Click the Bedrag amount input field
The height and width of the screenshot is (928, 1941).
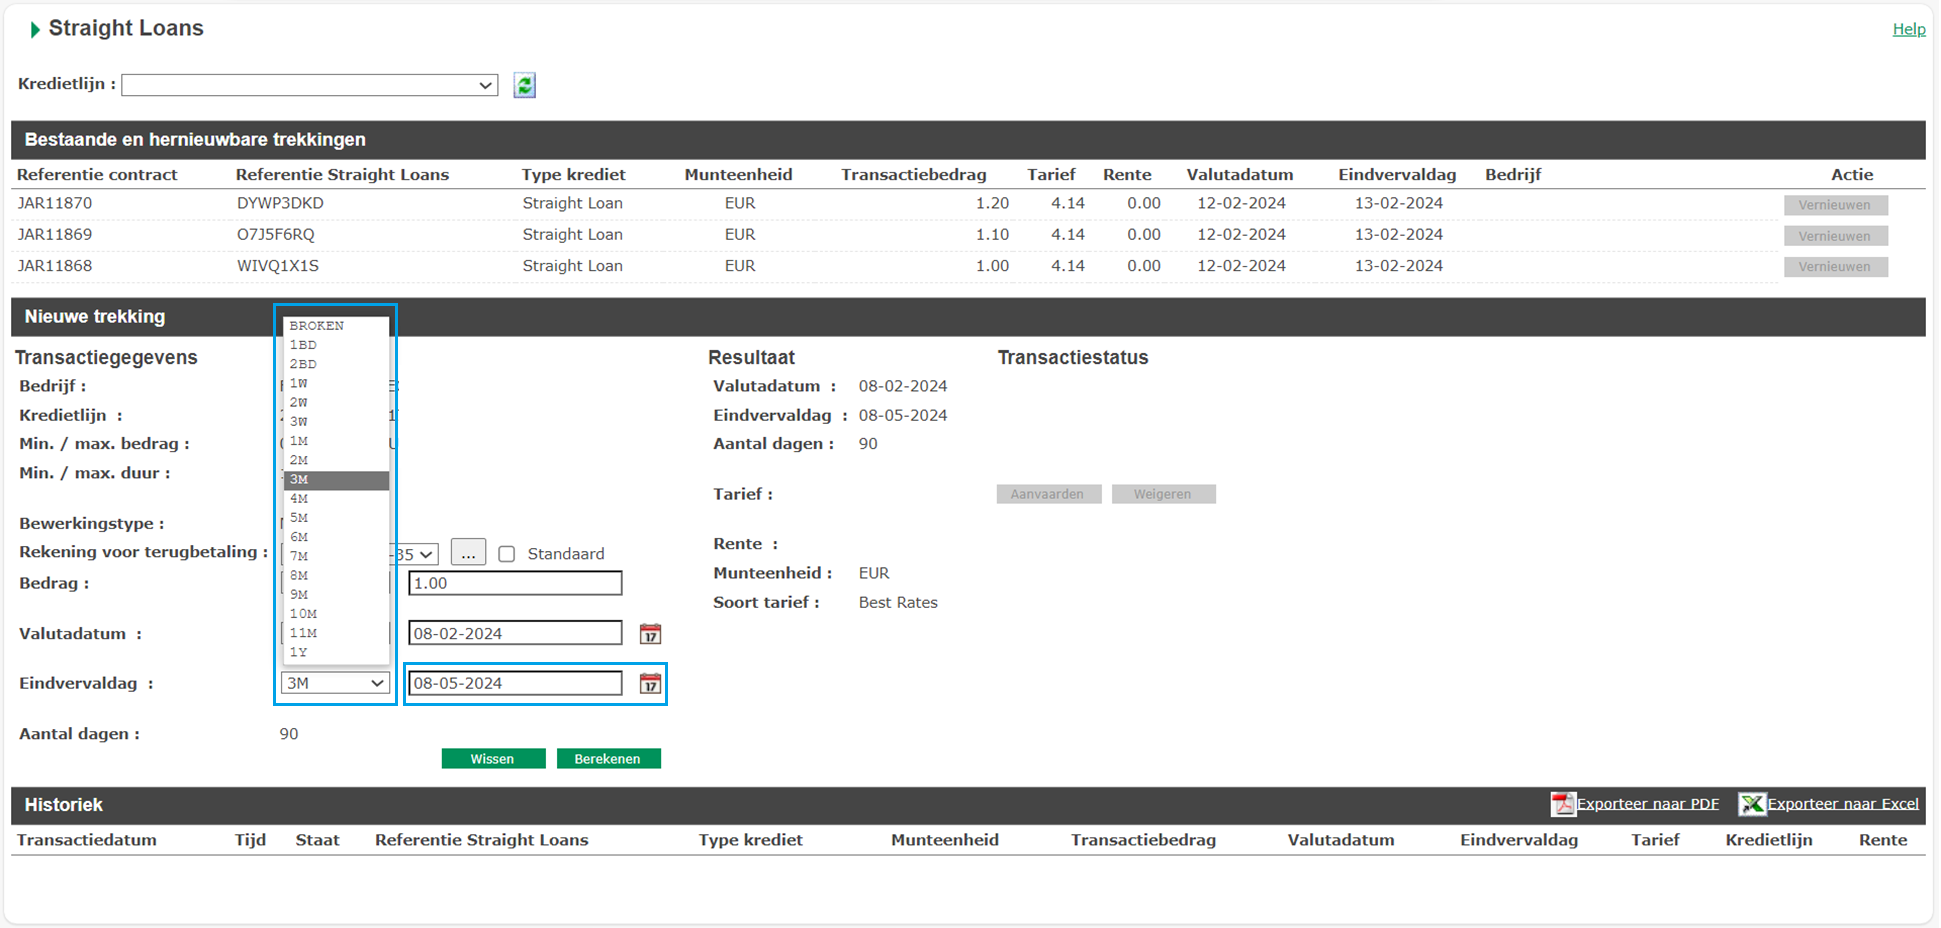tap(515, 583)
